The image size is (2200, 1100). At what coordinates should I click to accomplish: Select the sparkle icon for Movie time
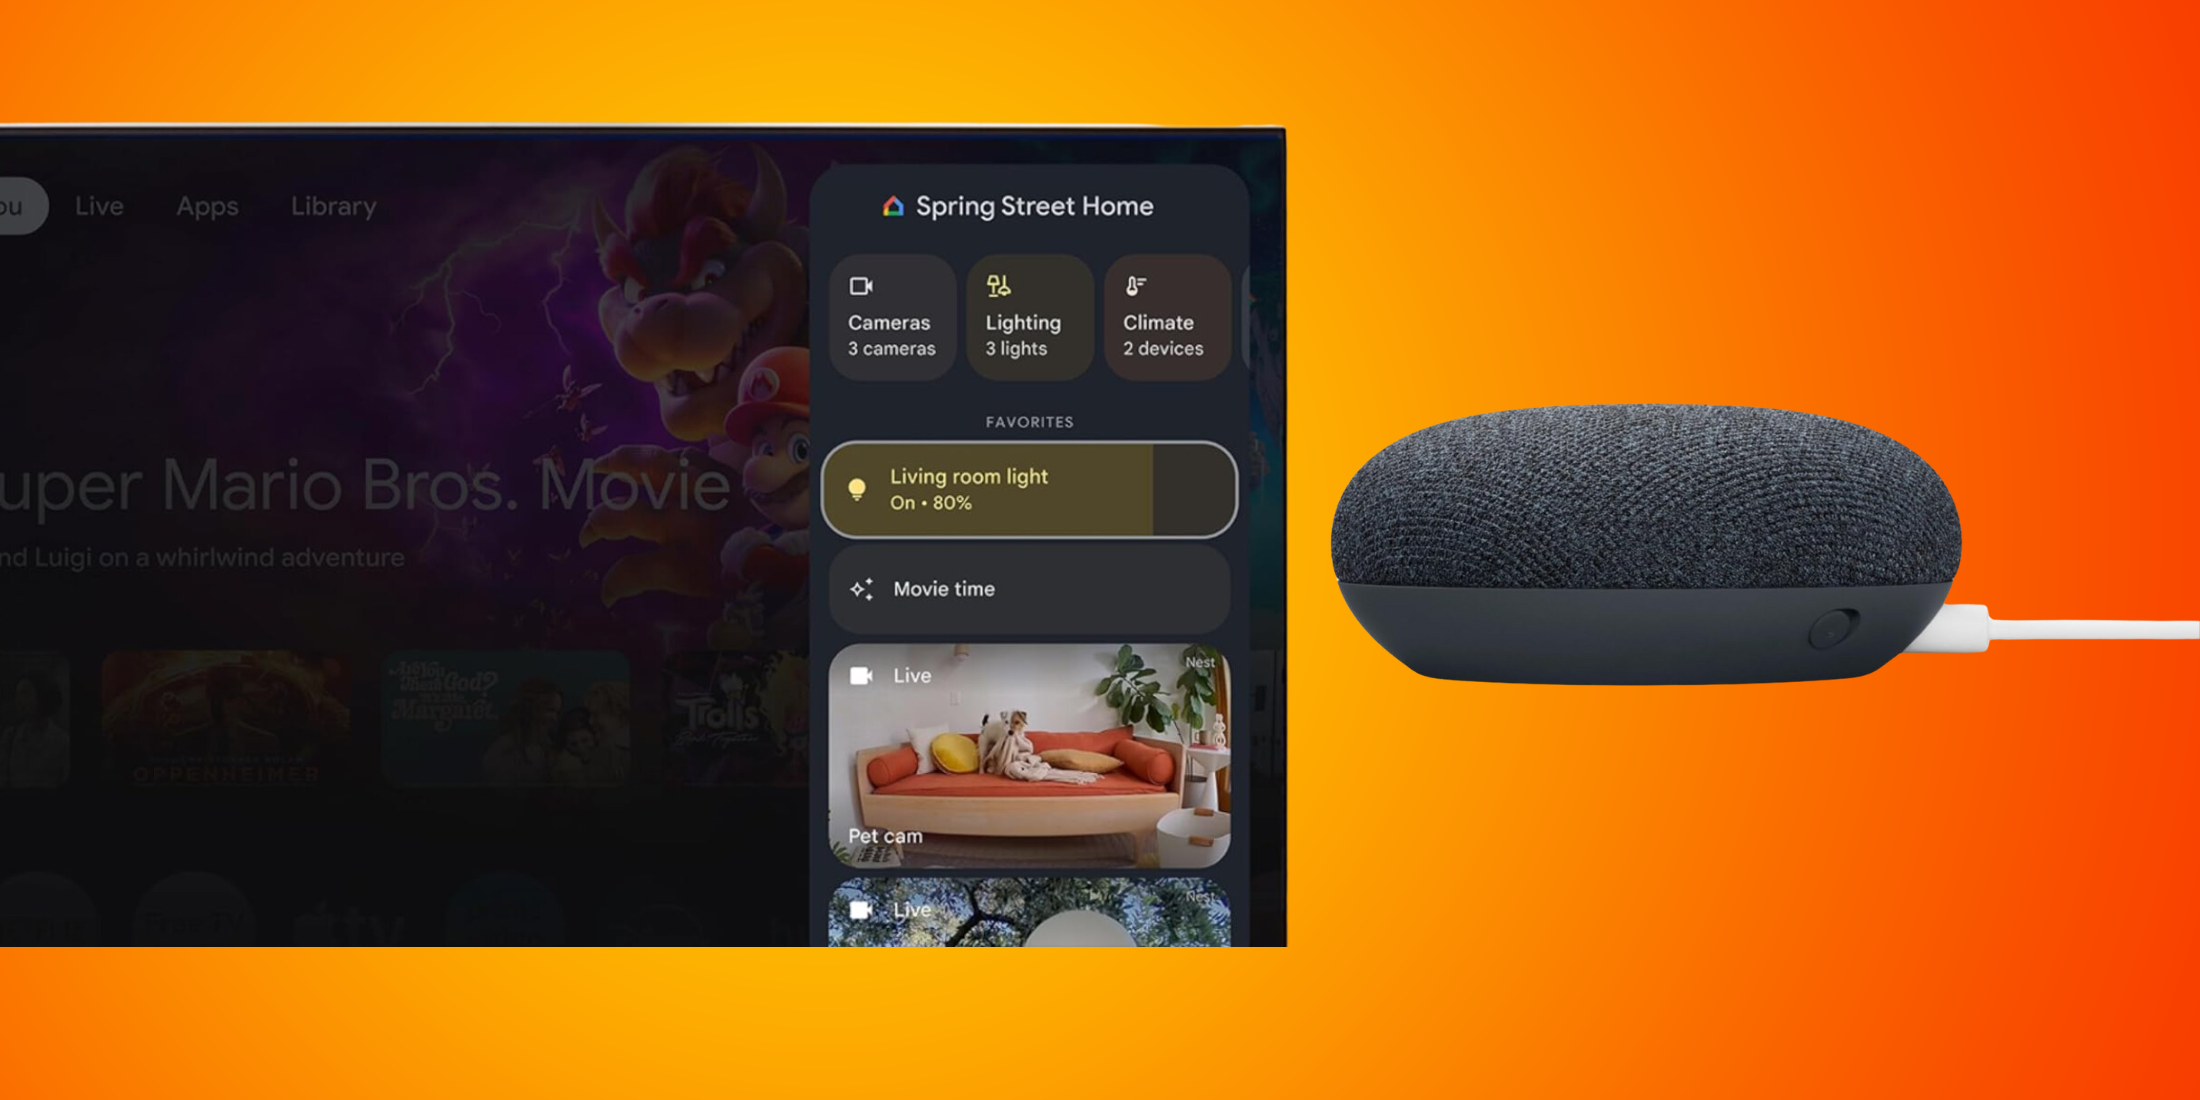pyautogui.click(x=861, y=588)
